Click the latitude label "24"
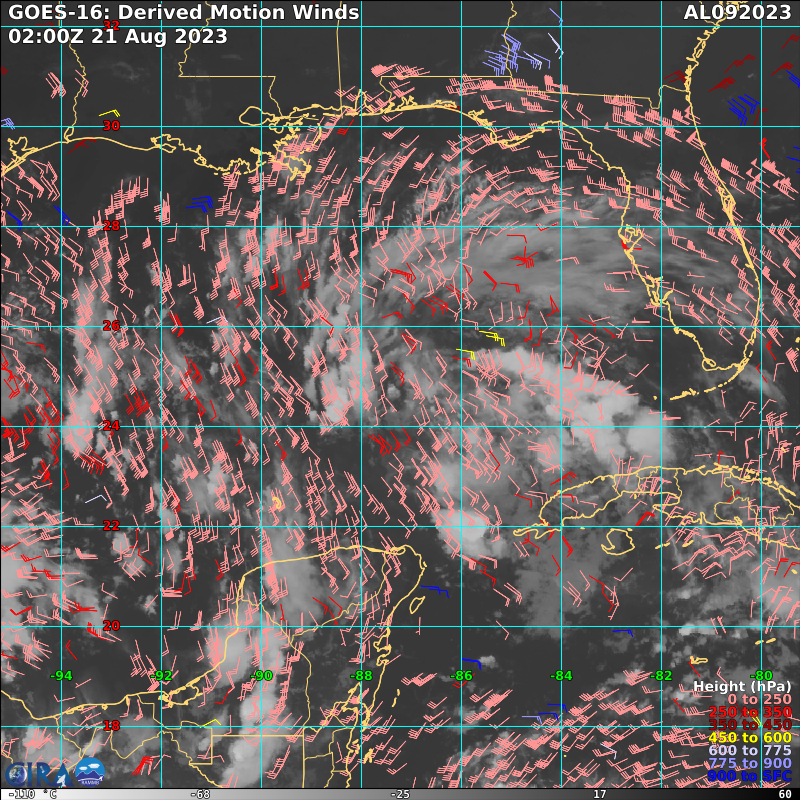Viewport: 800px width, 800px height. [111, 426]
